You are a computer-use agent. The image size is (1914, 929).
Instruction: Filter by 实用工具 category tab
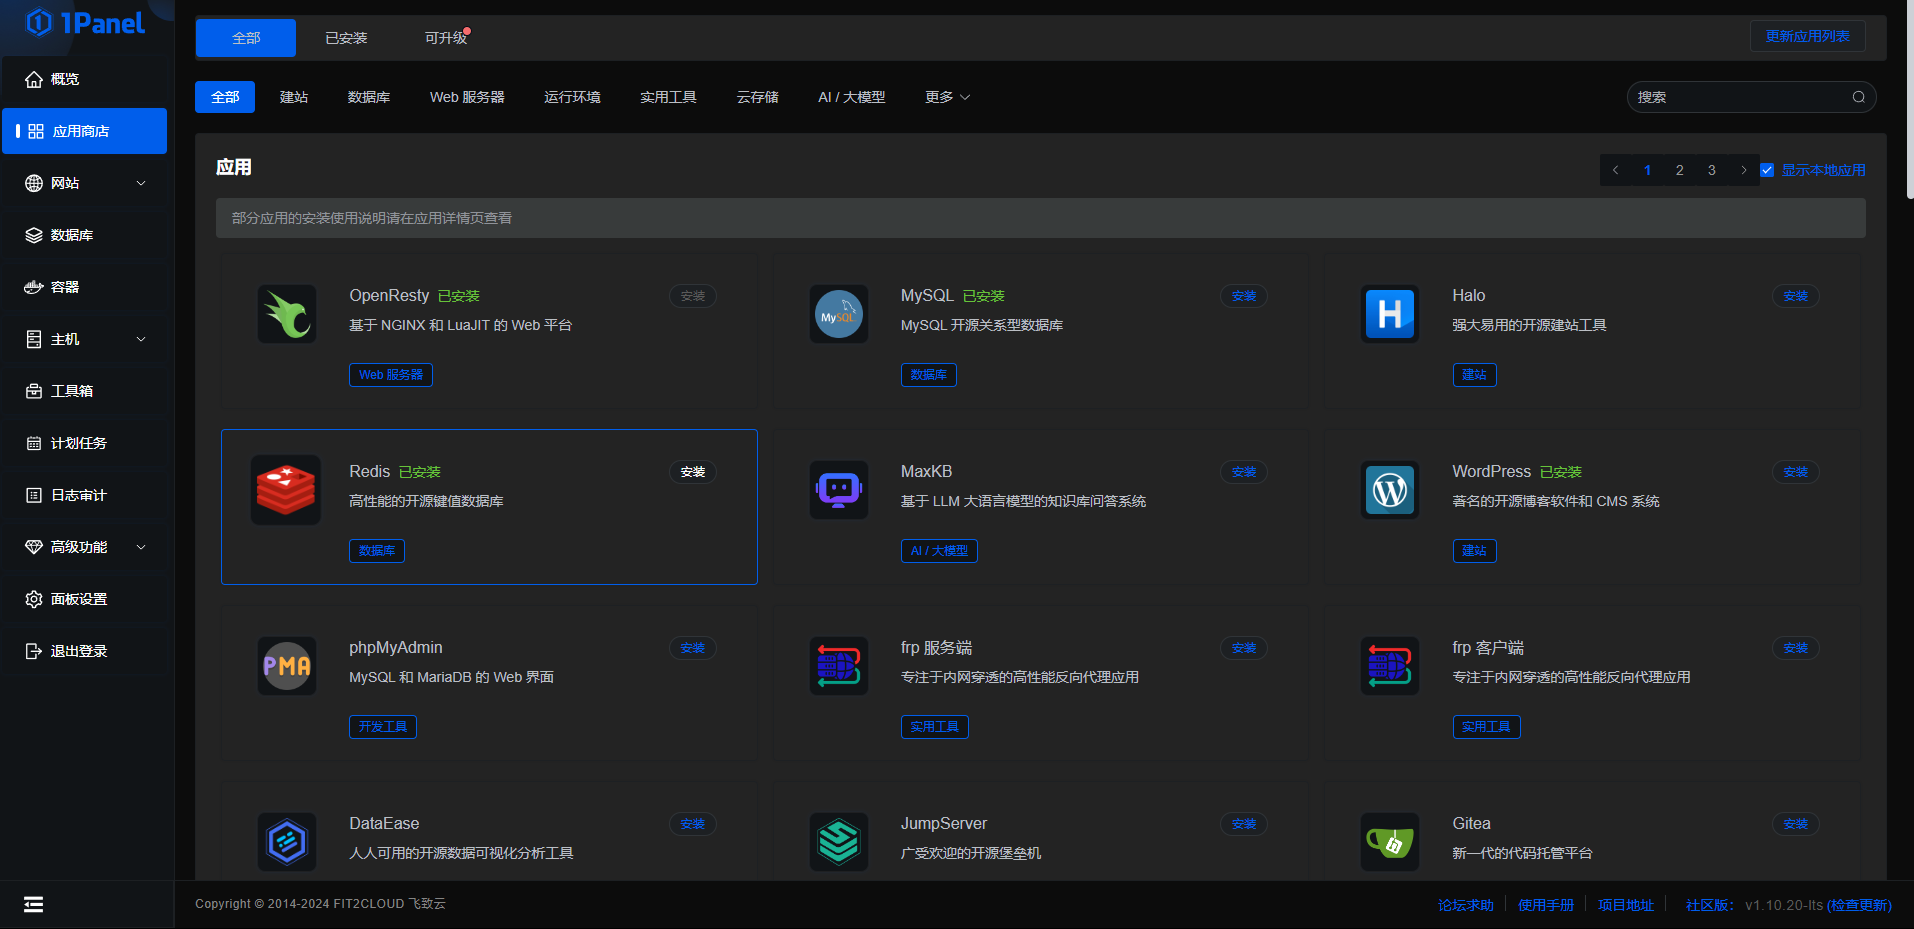point(668,97)
